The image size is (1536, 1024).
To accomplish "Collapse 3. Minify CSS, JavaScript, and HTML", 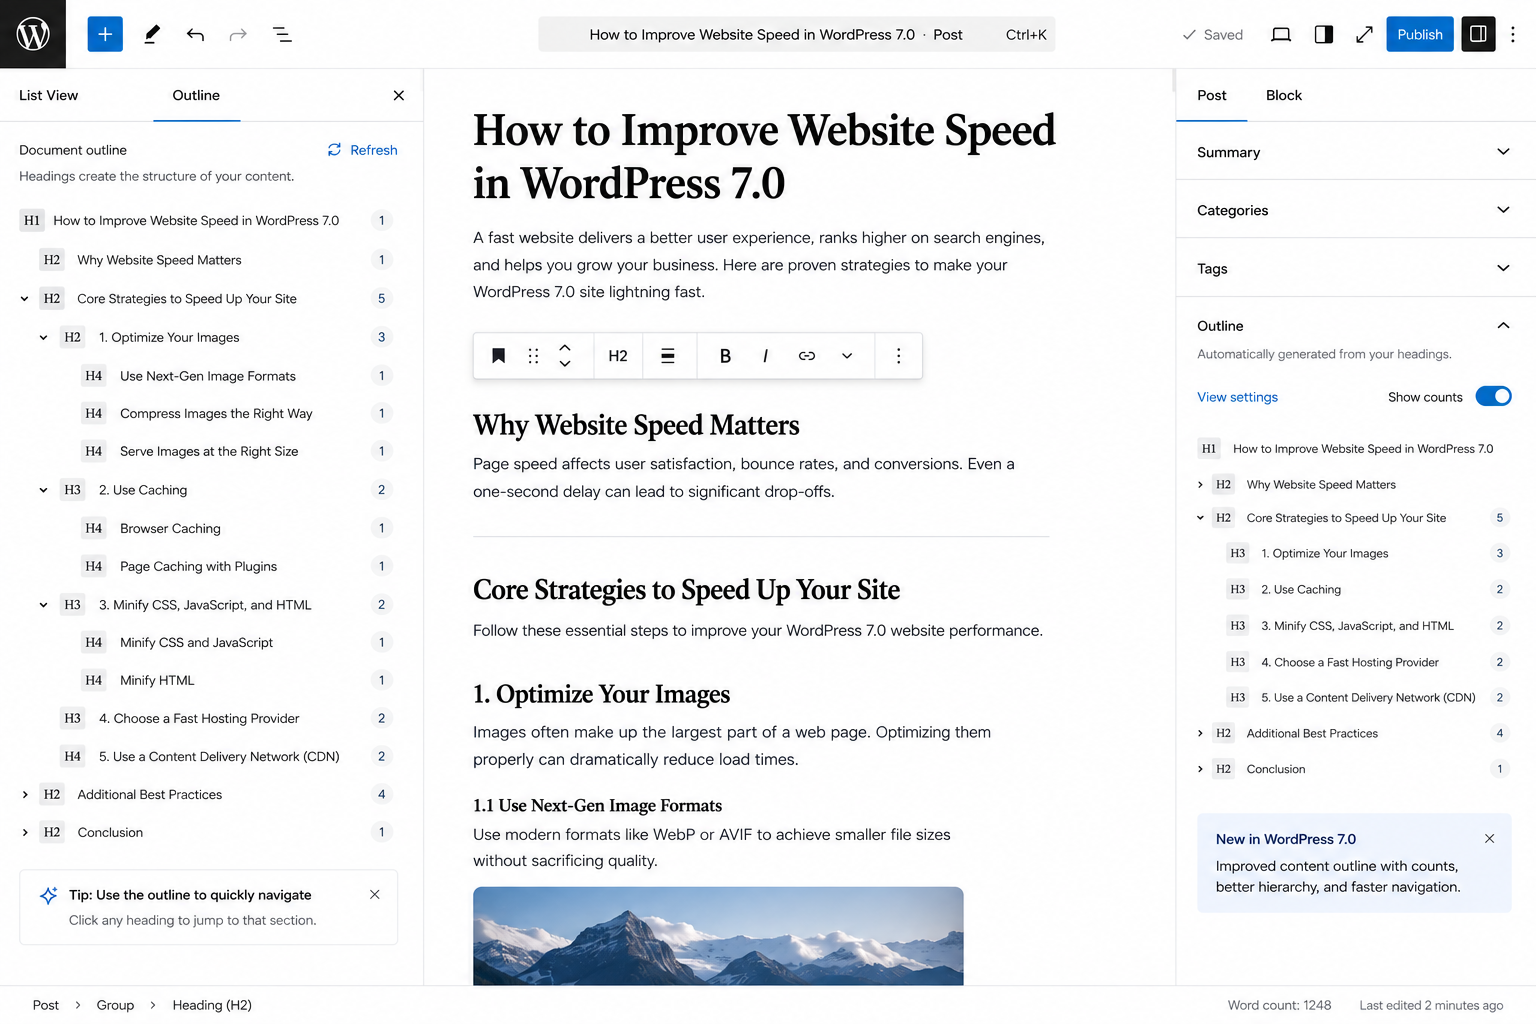I will (x=44, y=605).
